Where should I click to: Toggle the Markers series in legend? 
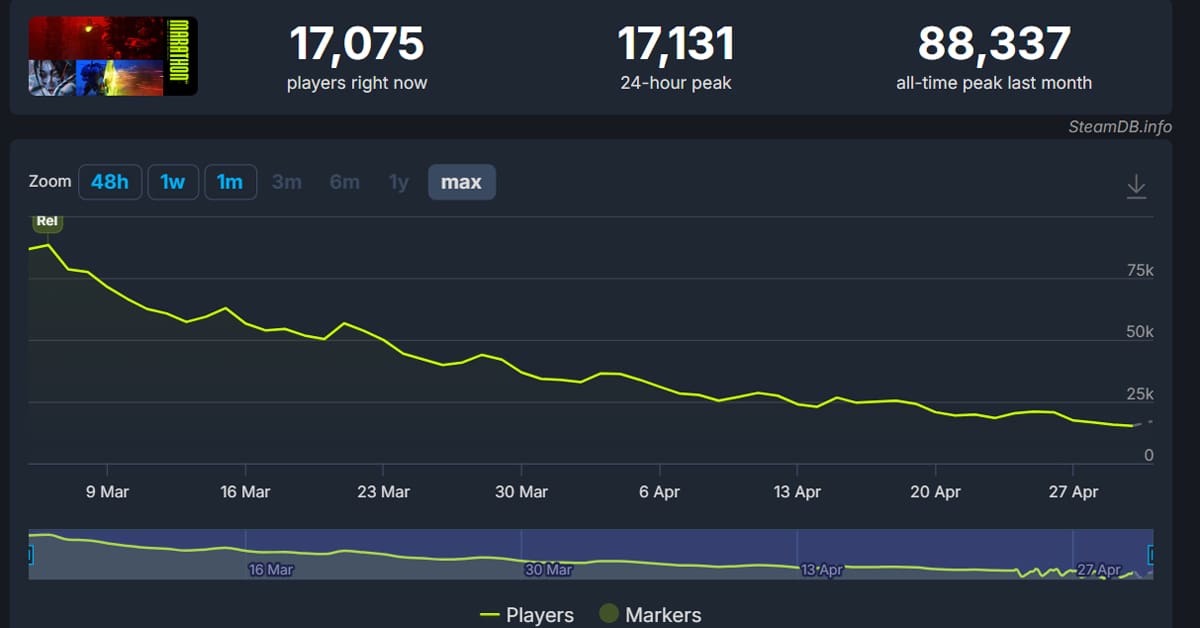(650, 615)
